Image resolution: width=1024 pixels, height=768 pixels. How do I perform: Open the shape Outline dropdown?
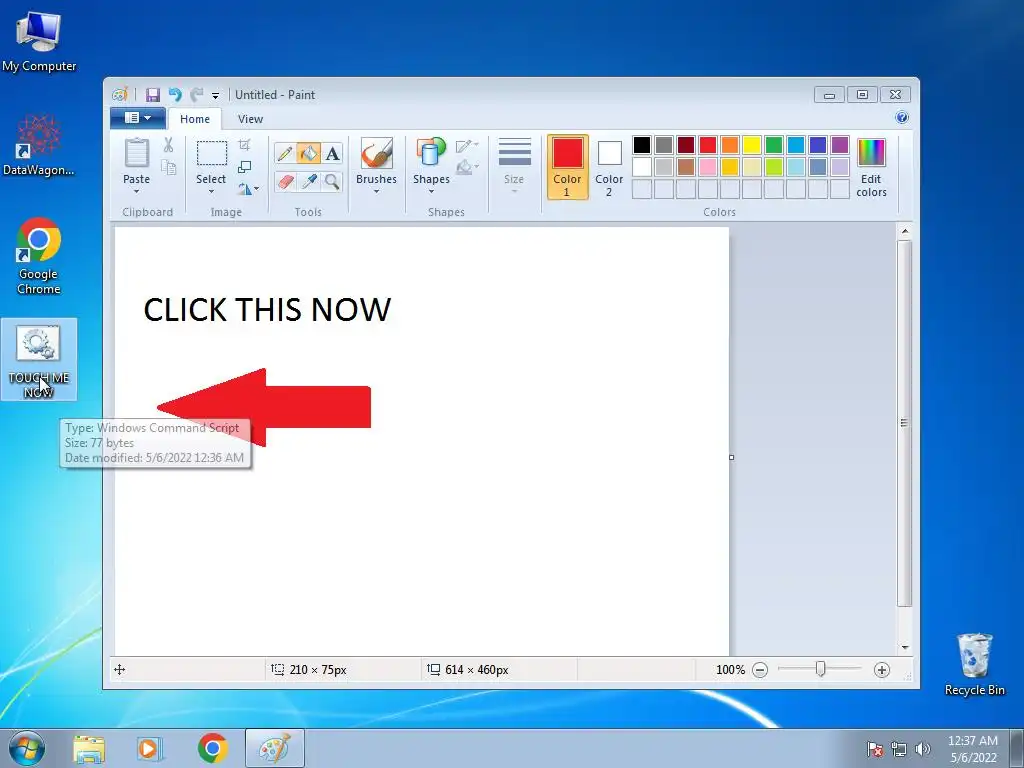(x=468, y=145)
